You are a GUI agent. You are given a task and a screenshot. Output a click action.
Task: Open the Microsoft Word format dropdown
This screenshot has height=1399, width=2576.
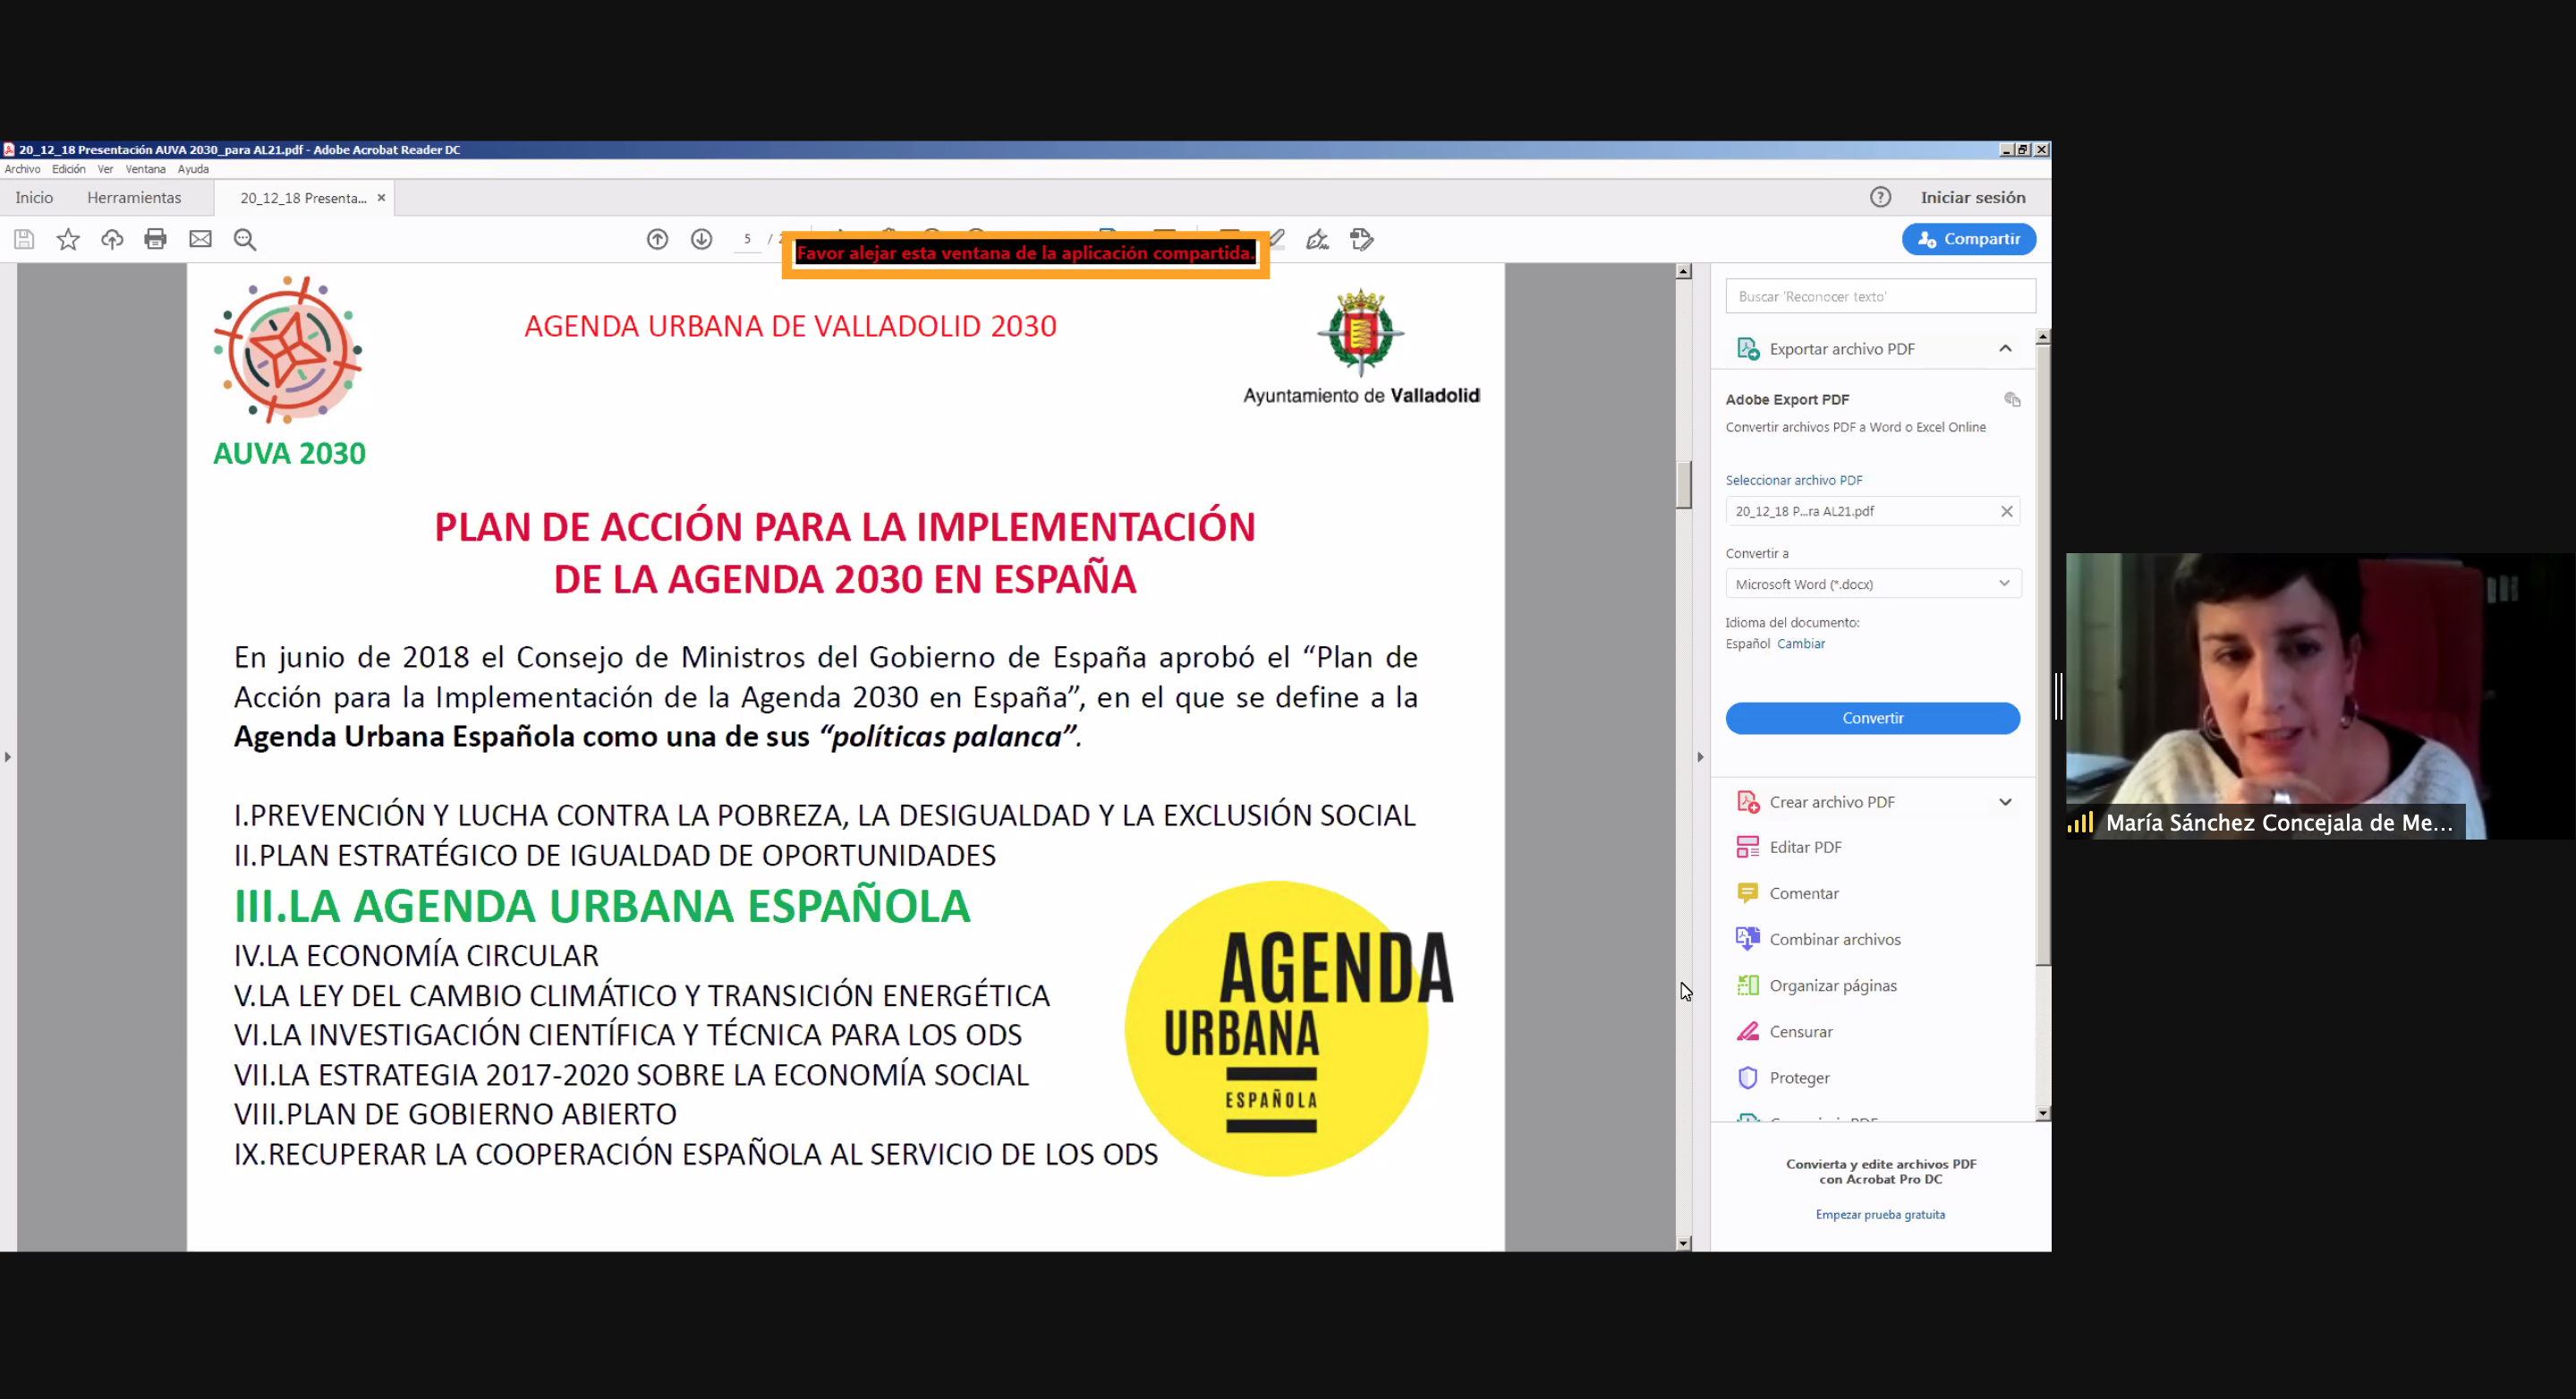point(1872,584)
